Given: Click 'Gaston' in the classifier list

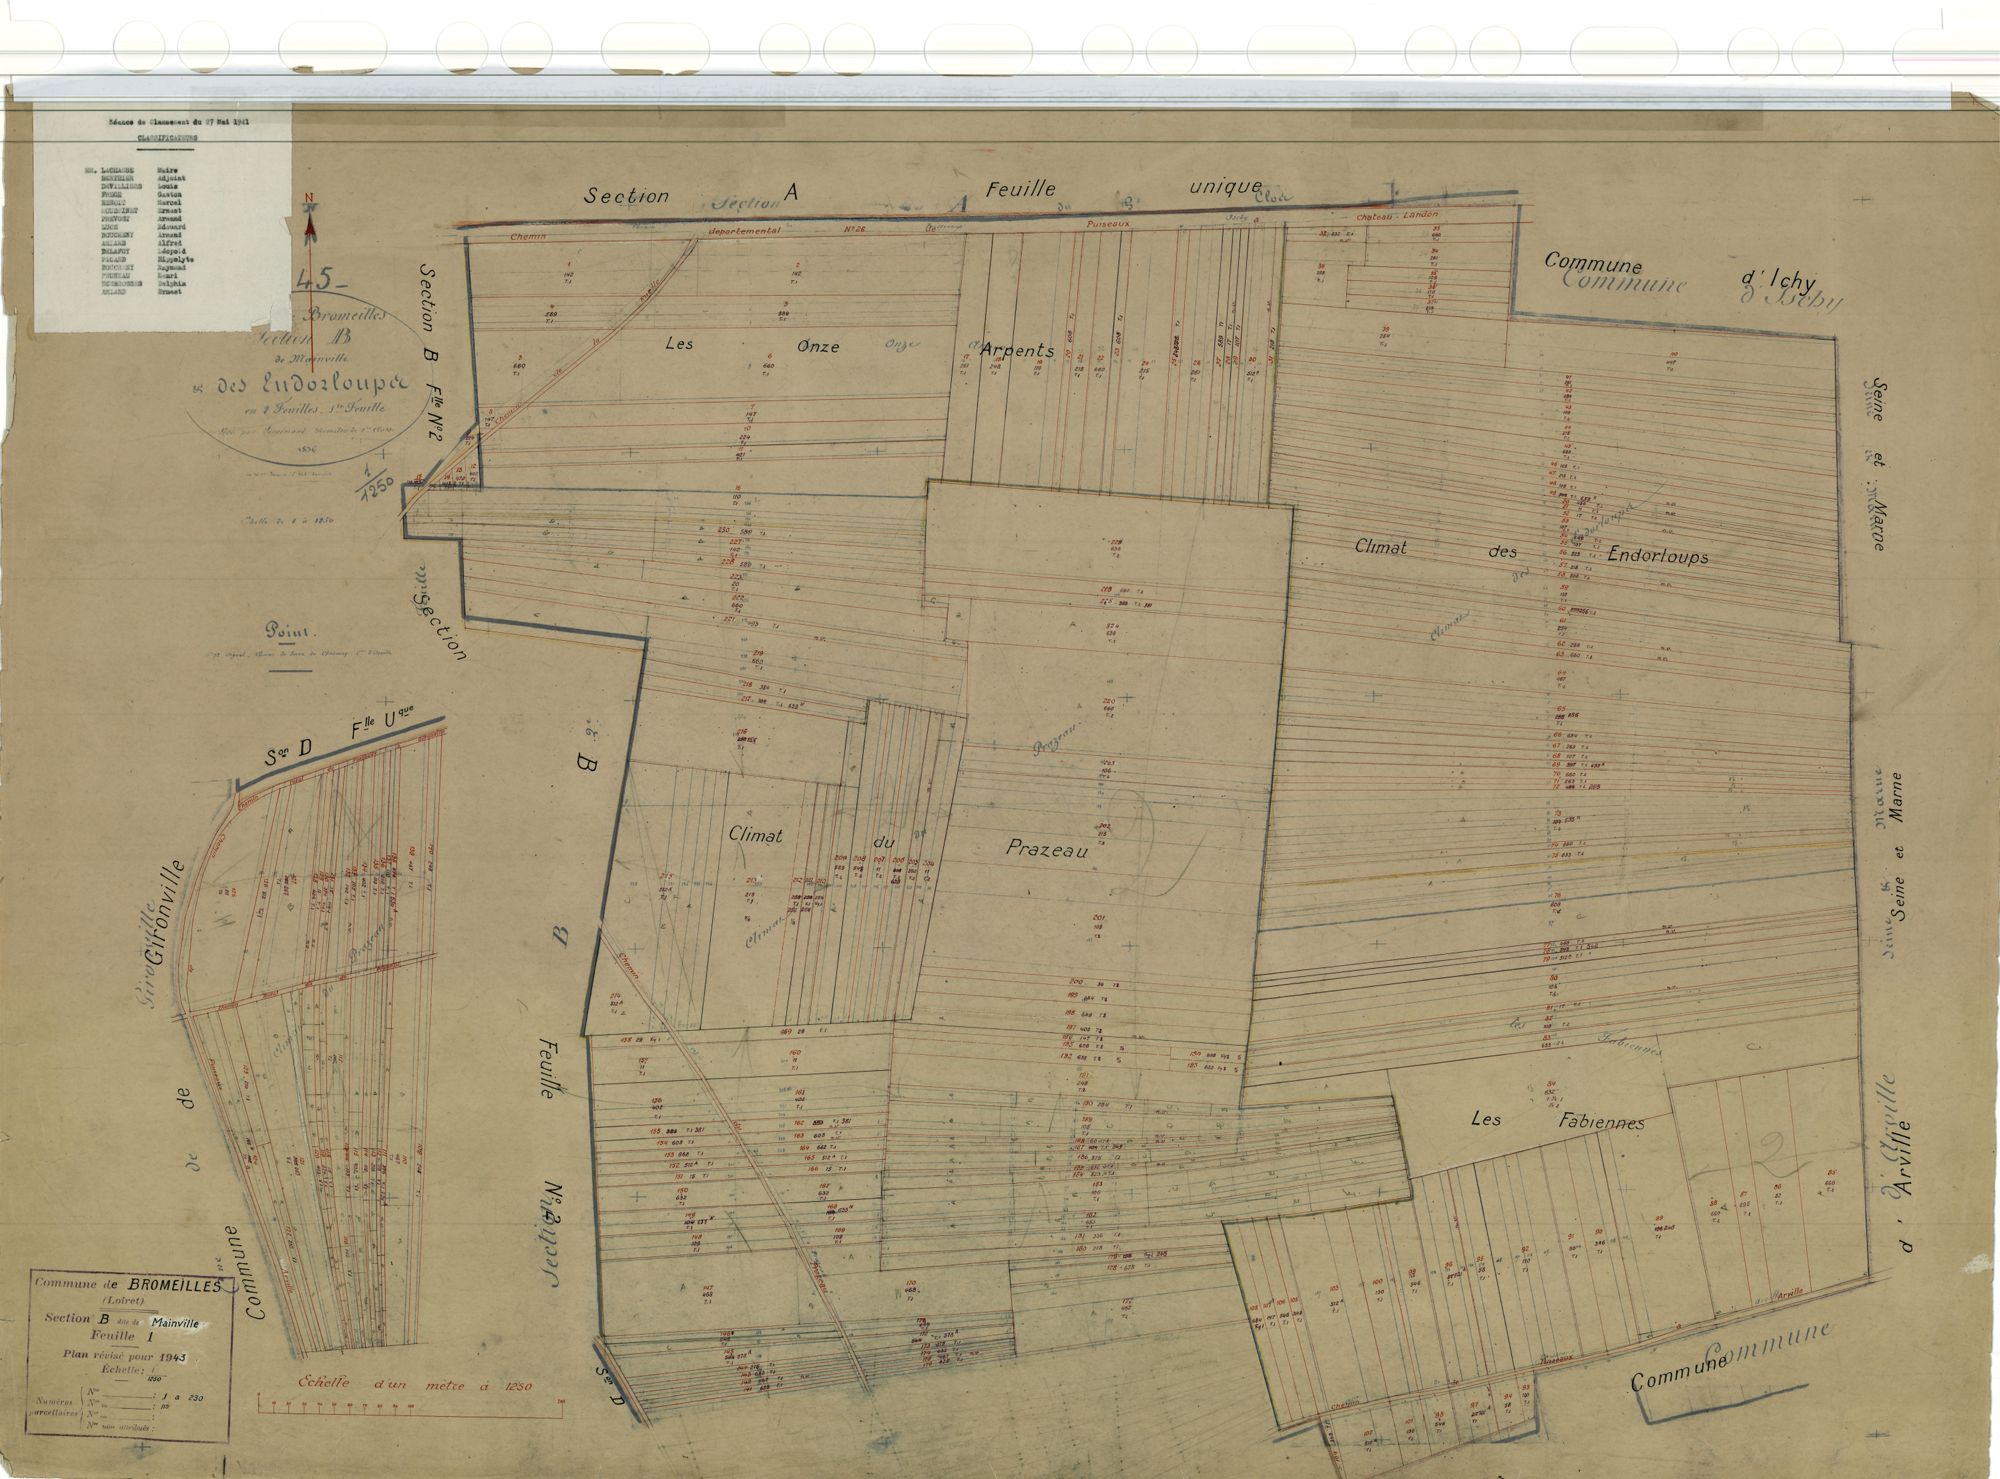Looking at the screenshot, I should pos(170,194).
